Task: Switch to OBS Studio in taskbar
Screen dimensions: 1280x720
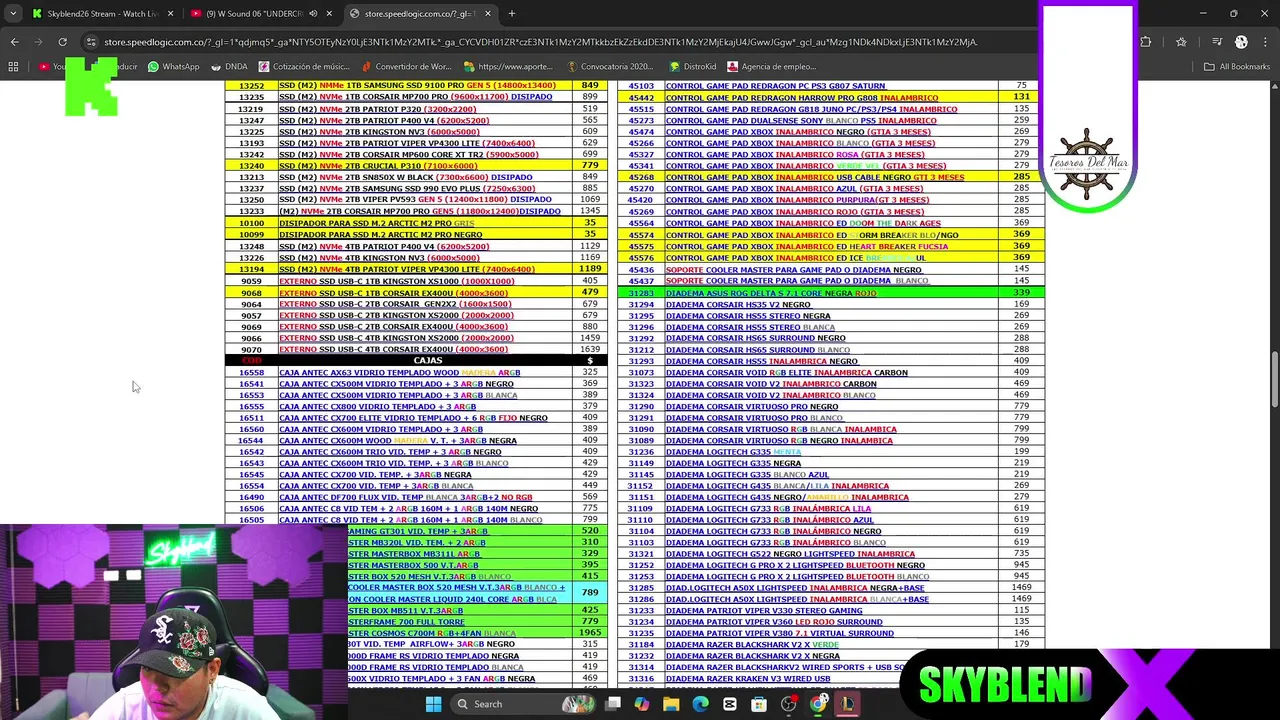Action: [x=789, y=704]
